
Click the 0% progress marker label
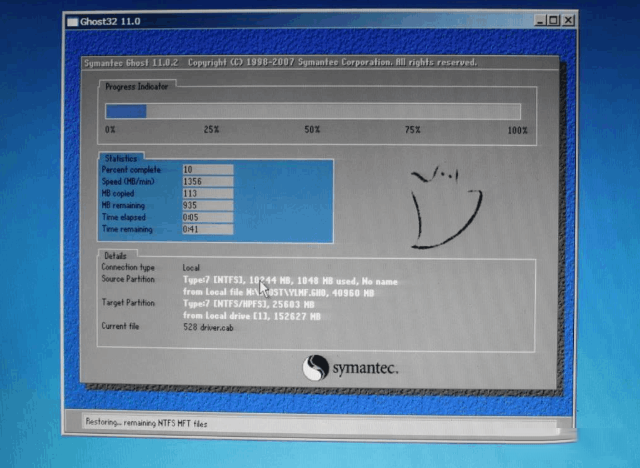tap(110, 130)
